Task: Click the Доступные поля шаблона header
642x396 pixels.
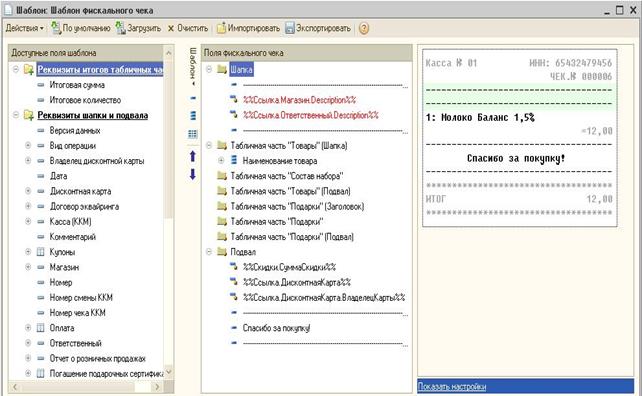Action: coord(87,52)
